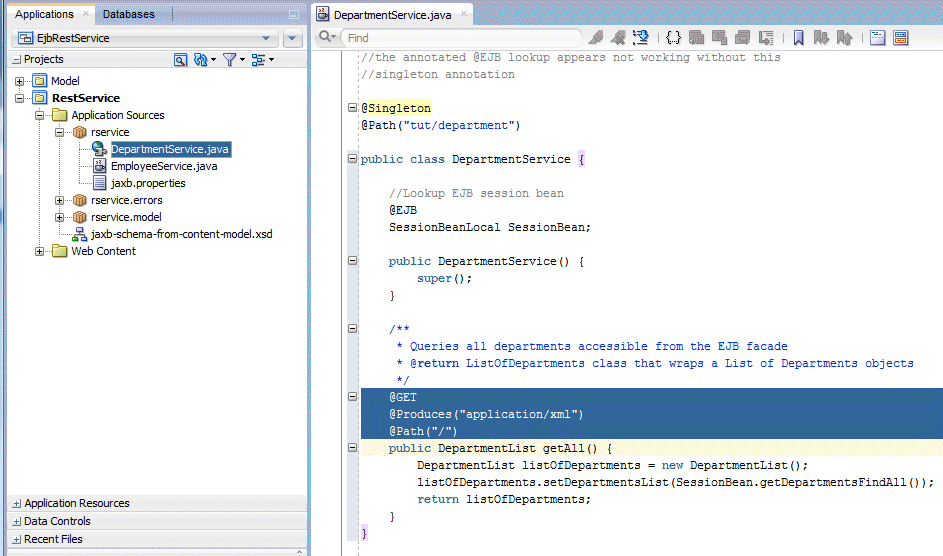Click the EmployeeService.java file icon

[99, 166]
